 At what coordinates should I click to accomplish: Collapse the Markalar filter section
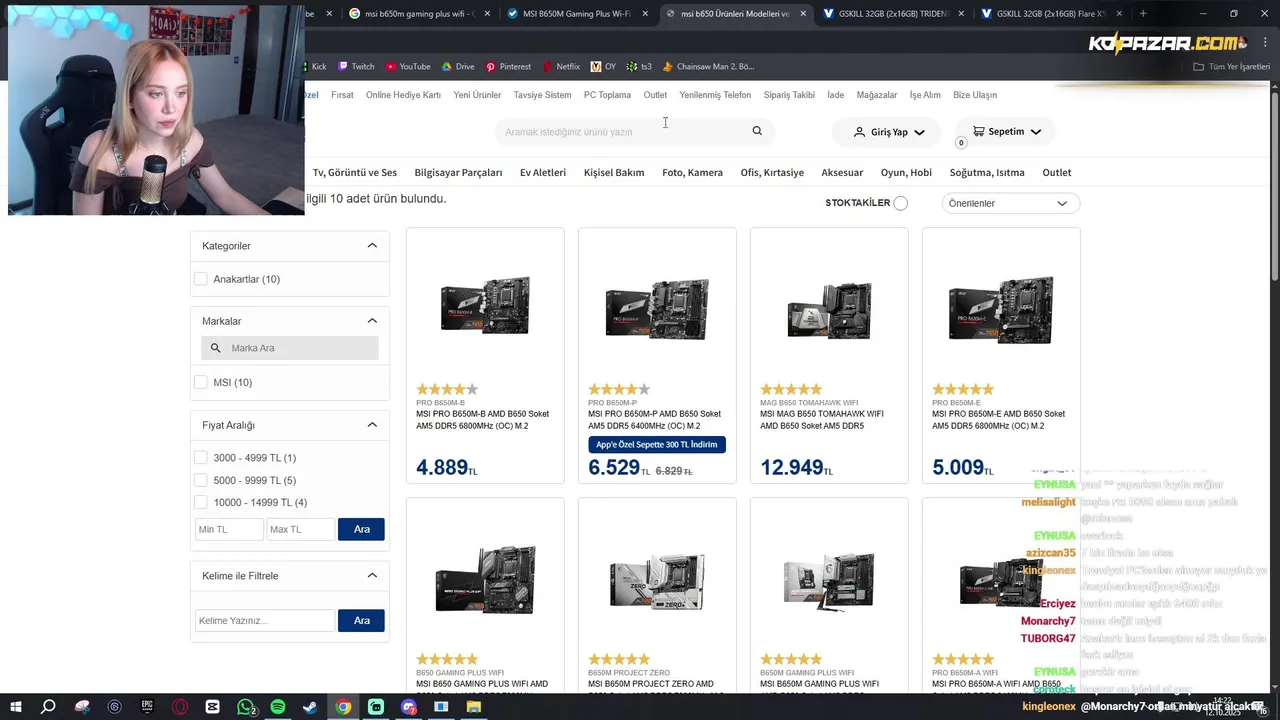coord(372,320)
